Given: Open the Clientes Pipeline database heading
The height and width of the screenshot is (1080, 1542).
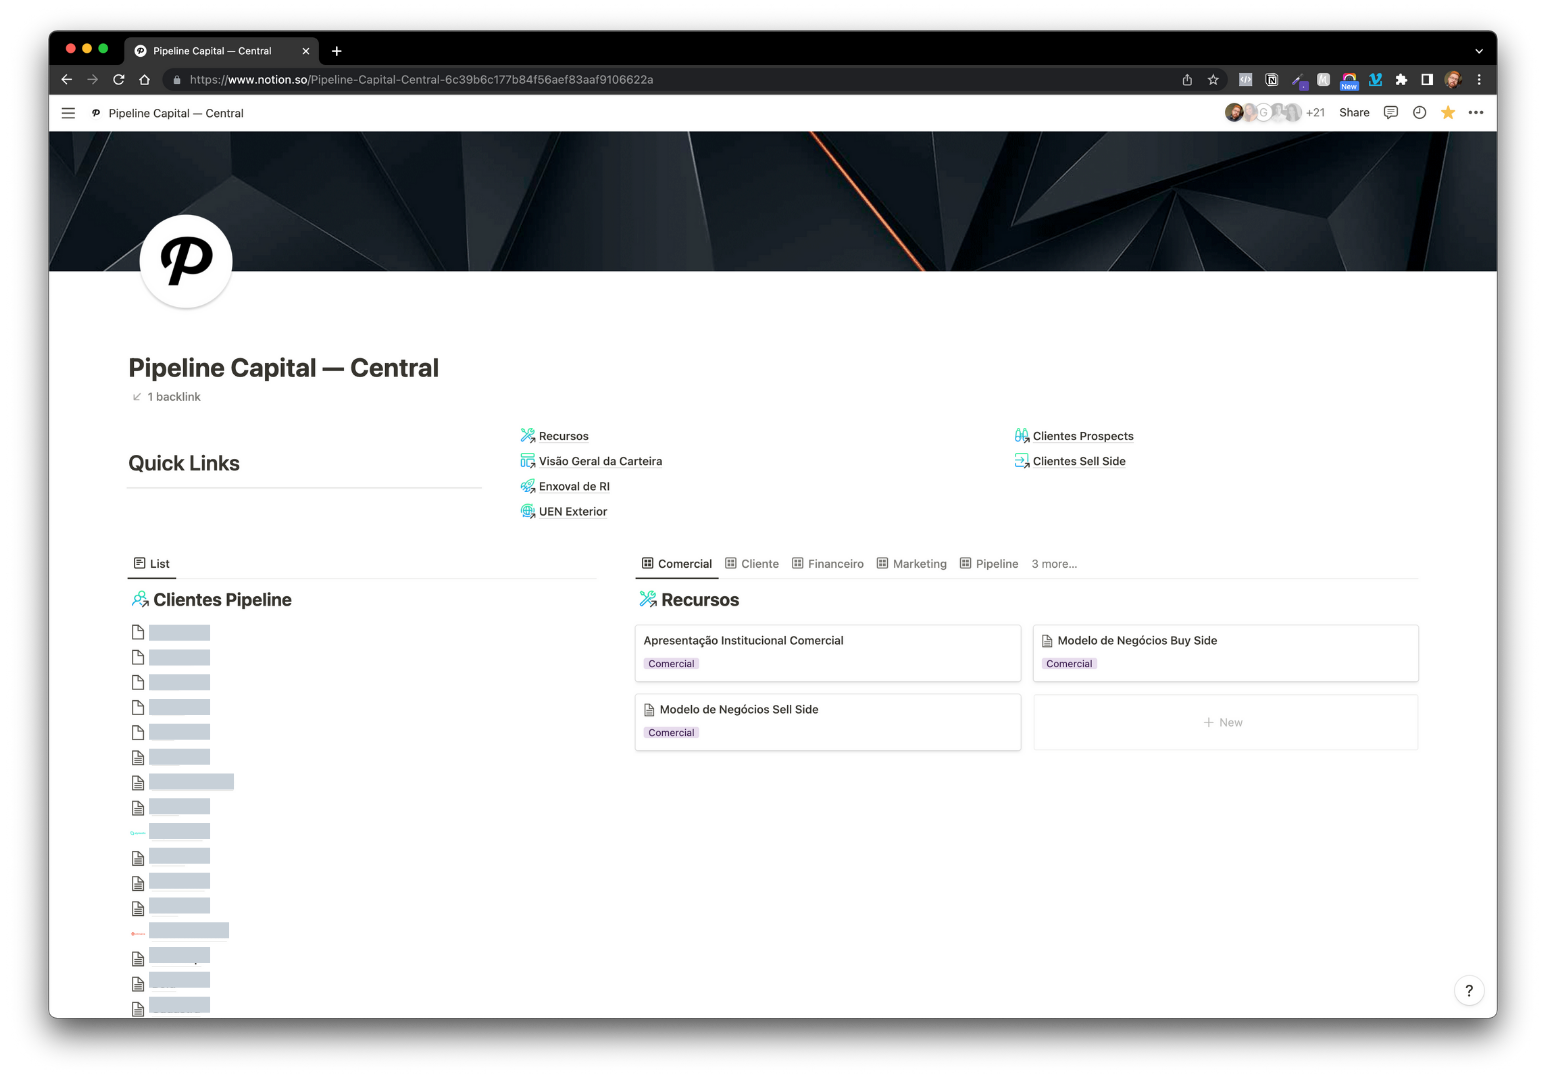Looking at the screenshot, I should (222, 600).
